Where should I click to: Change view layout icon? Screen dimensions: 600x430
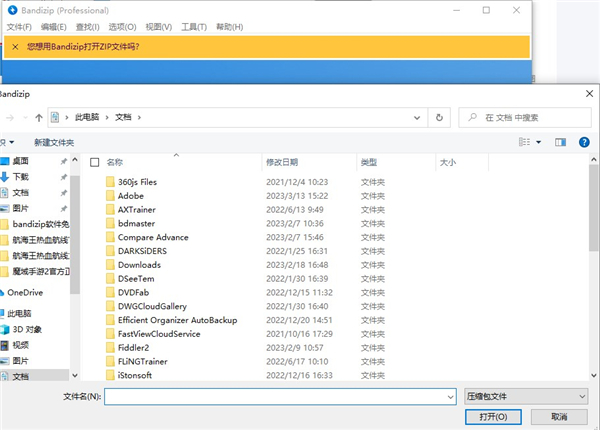(x=524, y=142)
